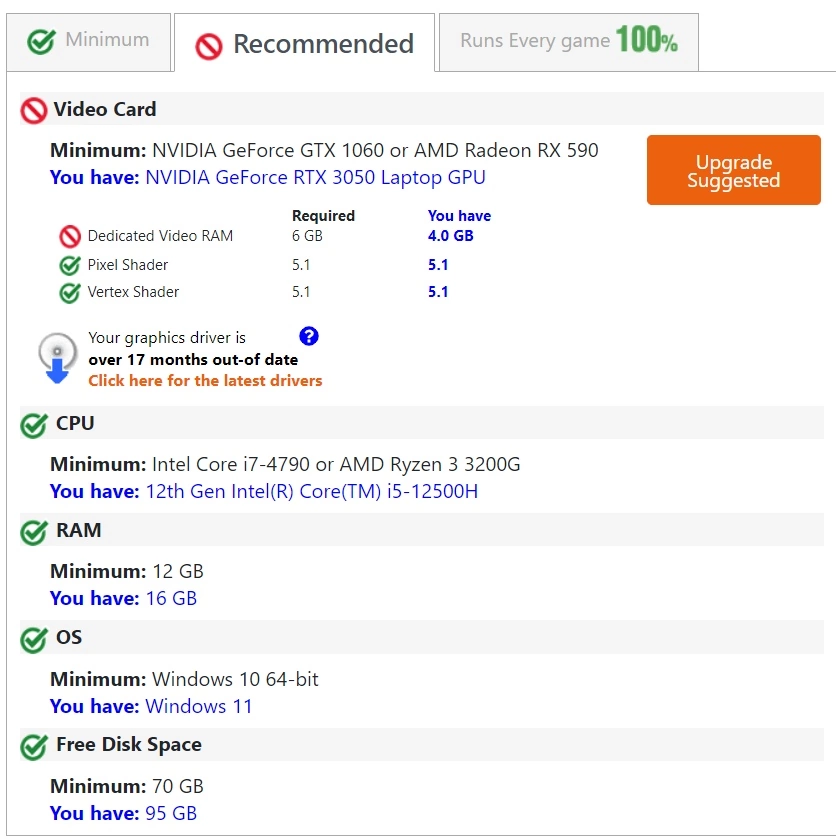The width and height of the screenshot is (836, 839).
Task: Click the red fail icon for Dedicated Video RAM
Action: [70, 237]
